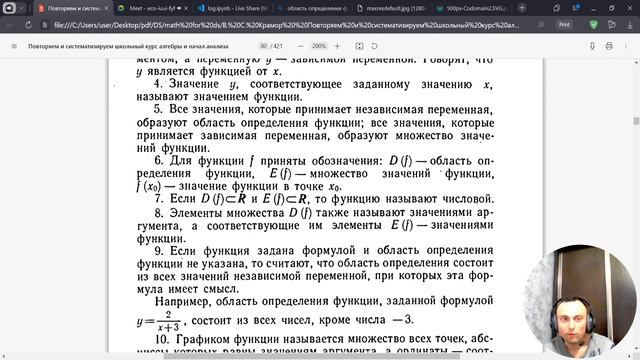Click the speaker webcam overlay
Image resolution: width=640 pixels, height=360 pixels.
tap(579, 301)
